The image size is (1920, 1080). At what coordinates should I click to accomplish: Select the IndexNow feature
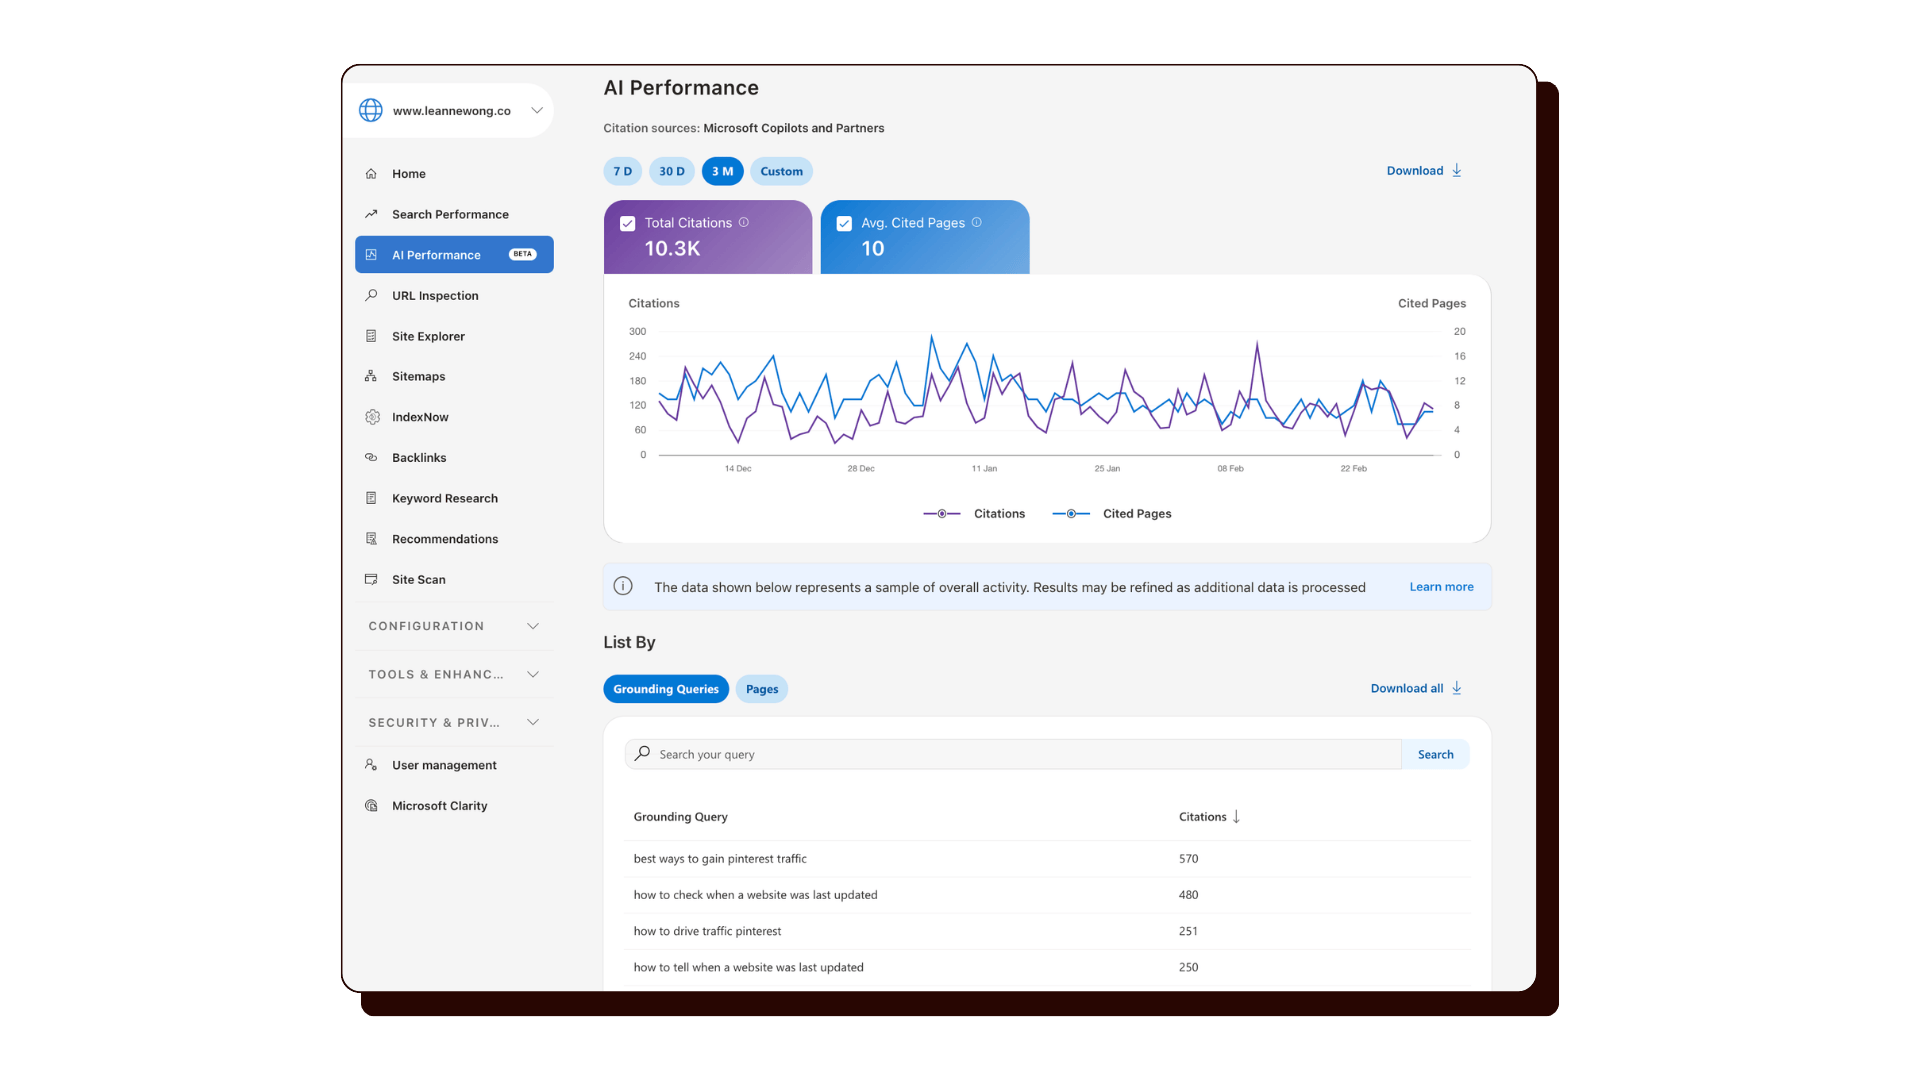[420, 417]
